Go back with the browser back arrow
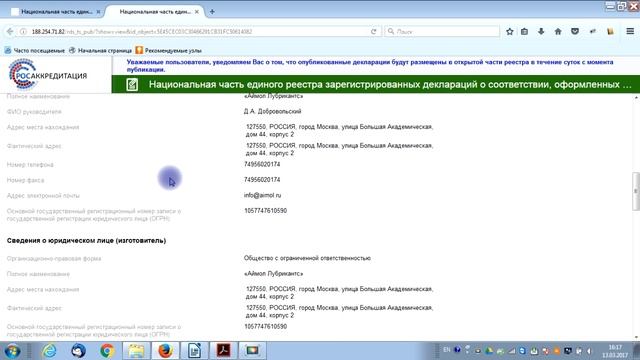Image resolution: width=640 pixels, height=360 pixels. [x=10, y=31]
